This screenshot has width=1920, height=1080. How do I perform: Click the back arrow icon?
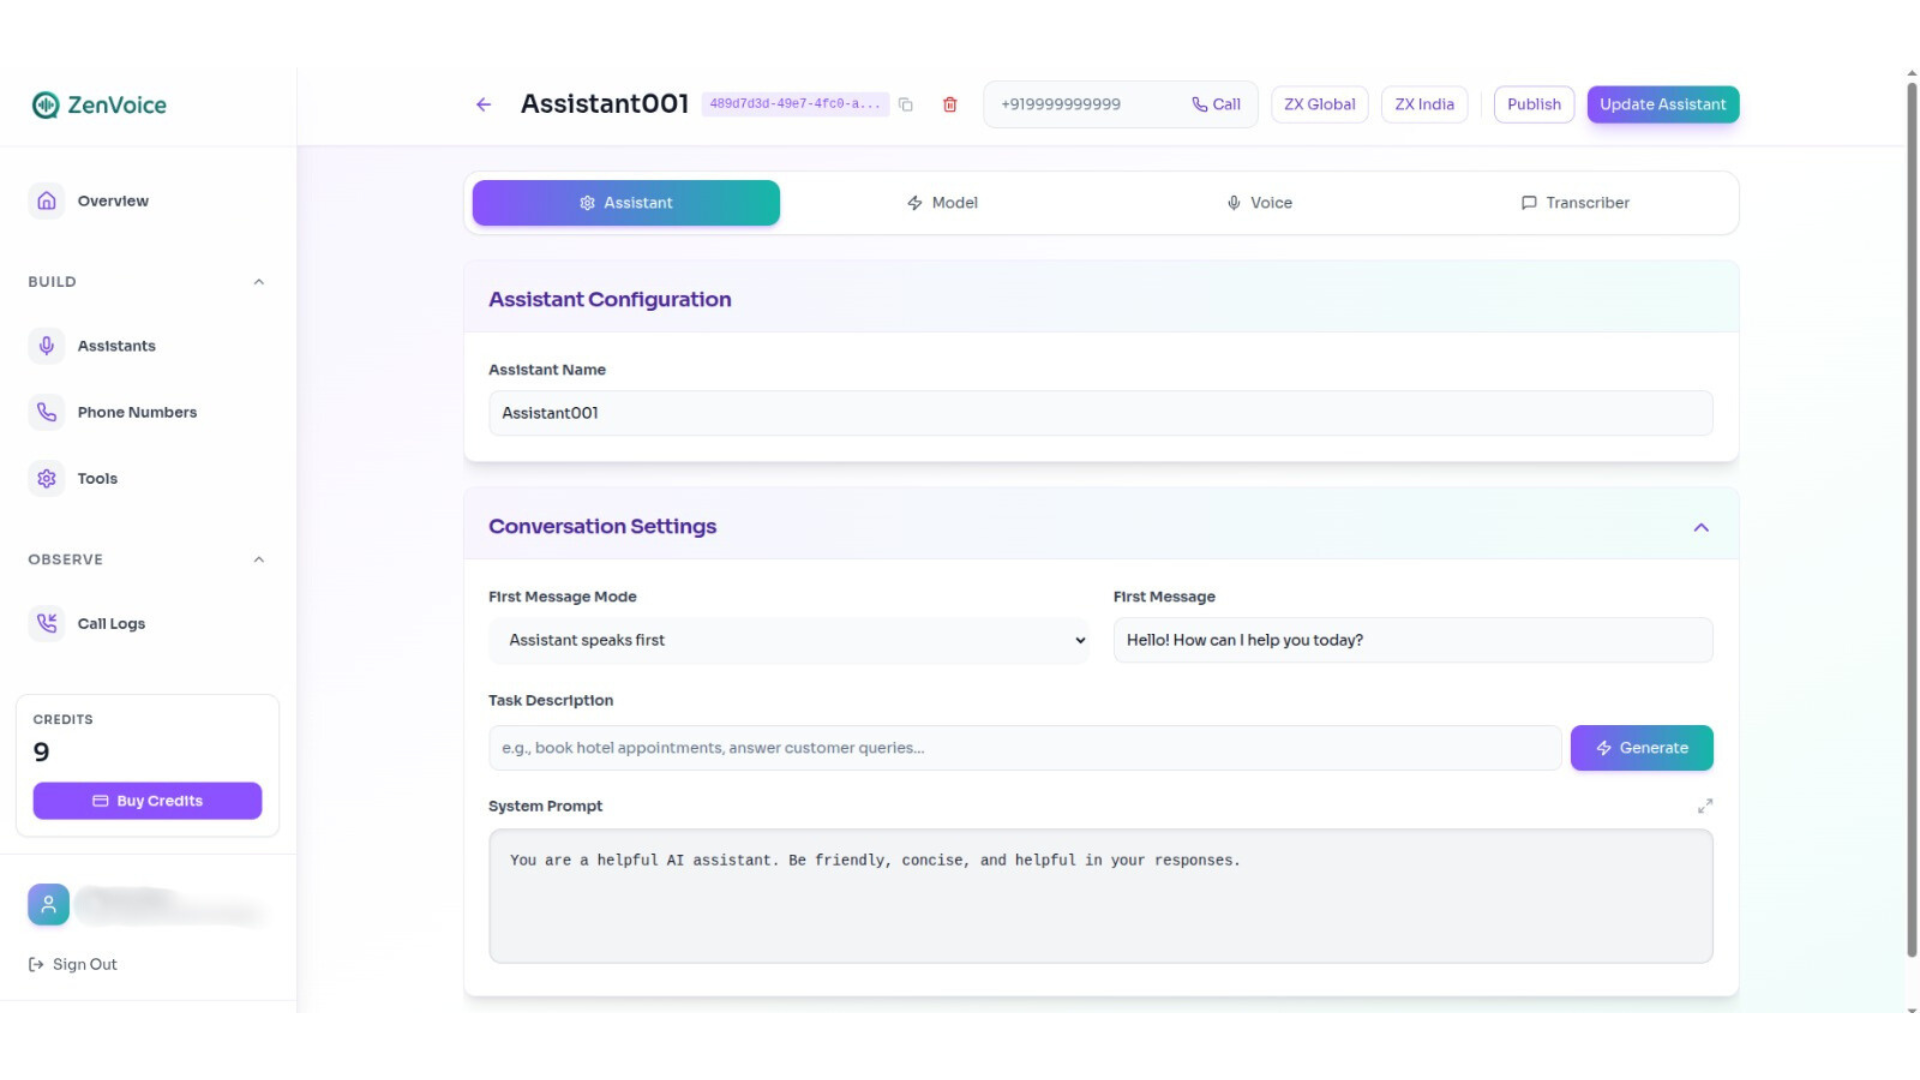tap(484, 104)
